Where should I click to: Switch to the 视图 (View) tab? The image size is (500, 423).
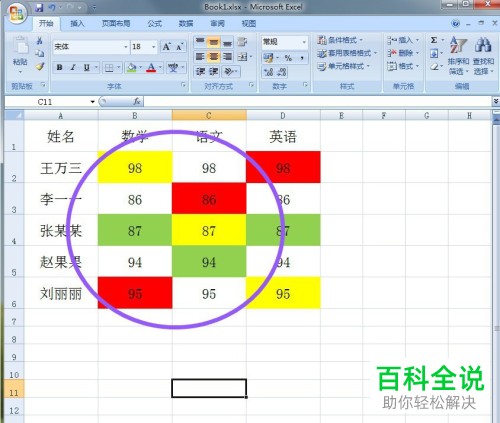pyautogui.click(x=249, y=23)
